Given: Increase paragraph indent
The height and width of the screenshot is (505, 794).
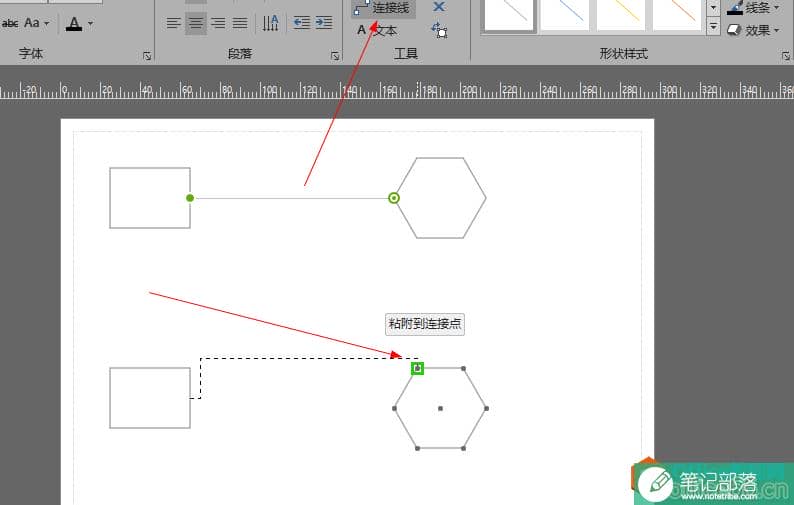Looking at the screenshot, I should click(x=324, y=23).
